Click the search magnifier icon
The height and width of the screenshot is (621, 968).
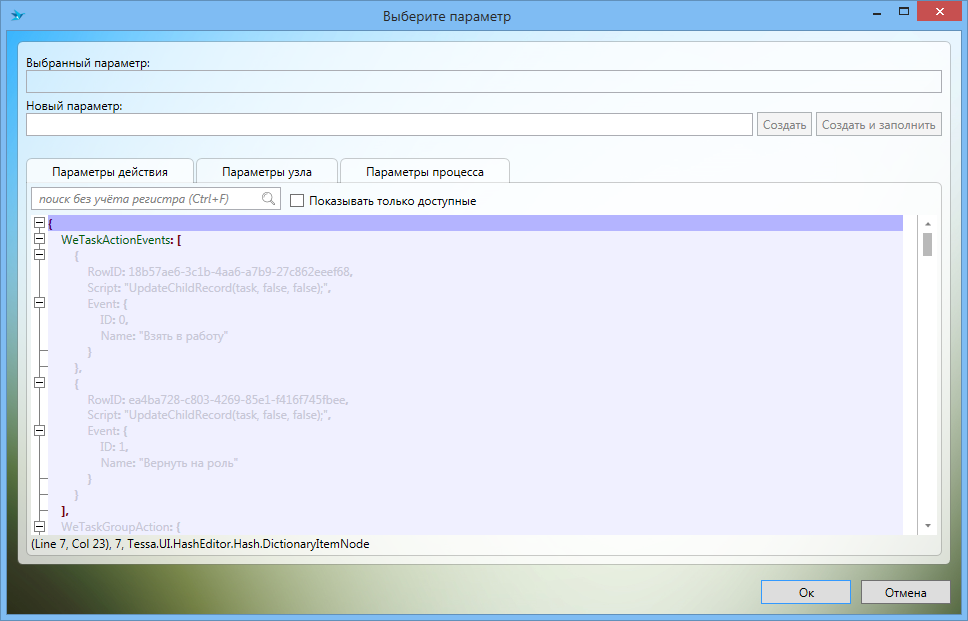[268, 199]
